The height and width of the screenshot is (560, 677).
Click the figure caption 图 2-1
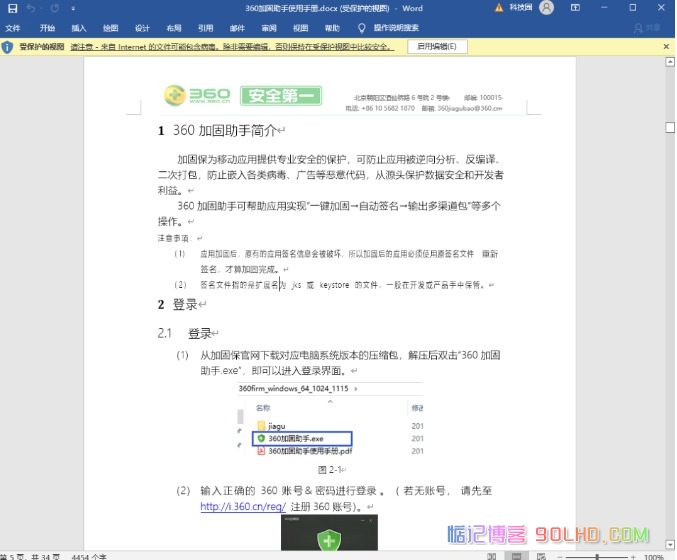click(330, 470)
